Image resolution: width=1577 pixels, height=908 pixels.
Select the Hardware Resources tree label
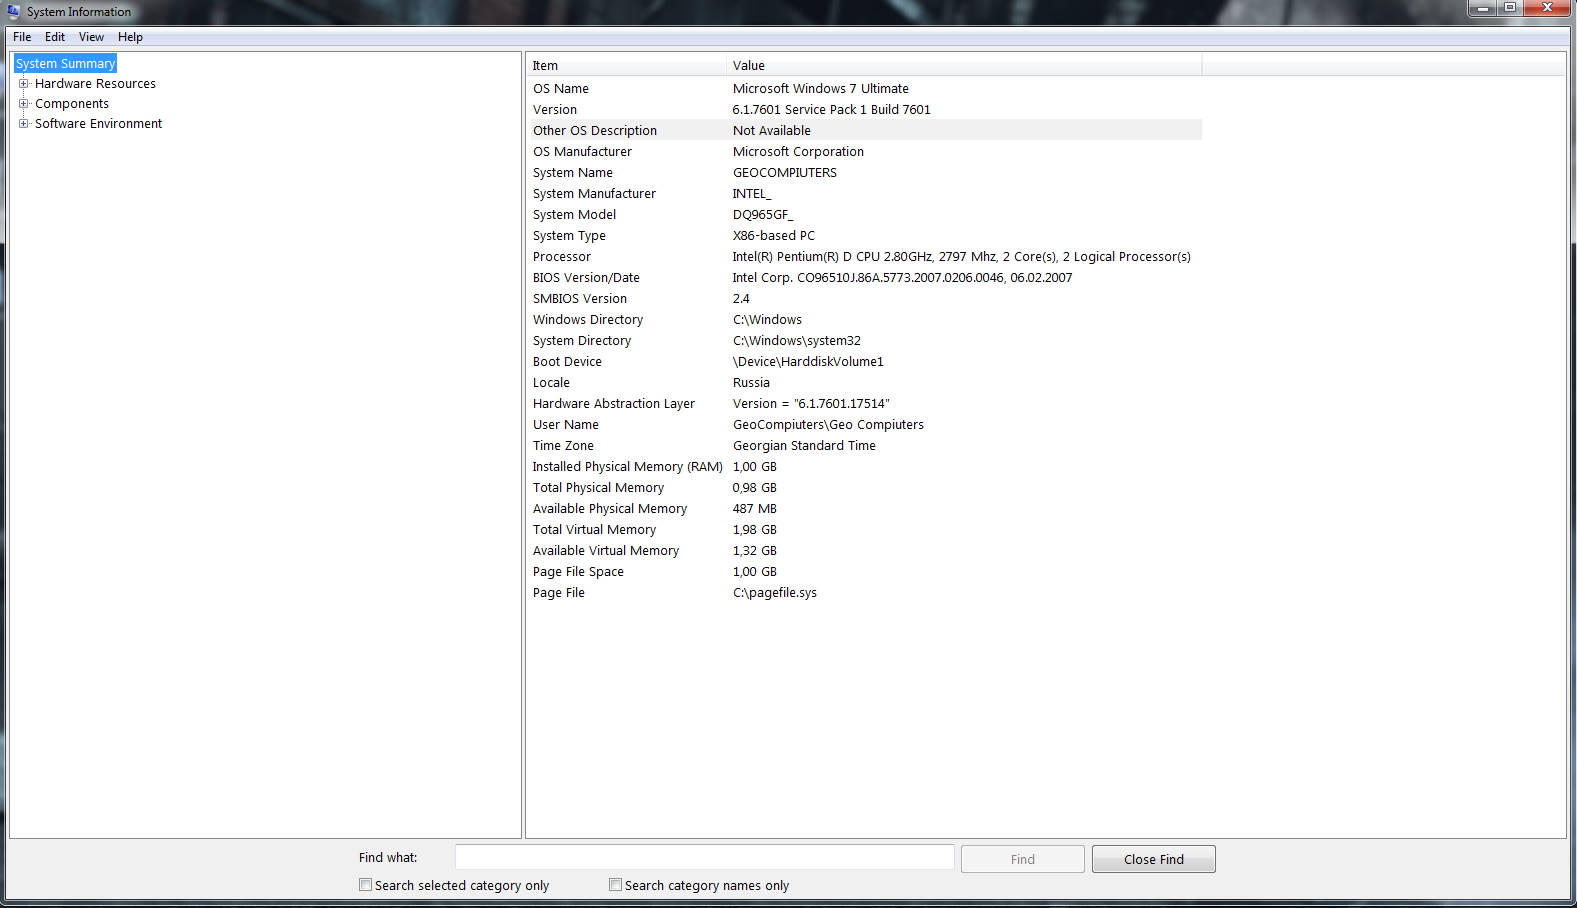(x=95, y=84)
